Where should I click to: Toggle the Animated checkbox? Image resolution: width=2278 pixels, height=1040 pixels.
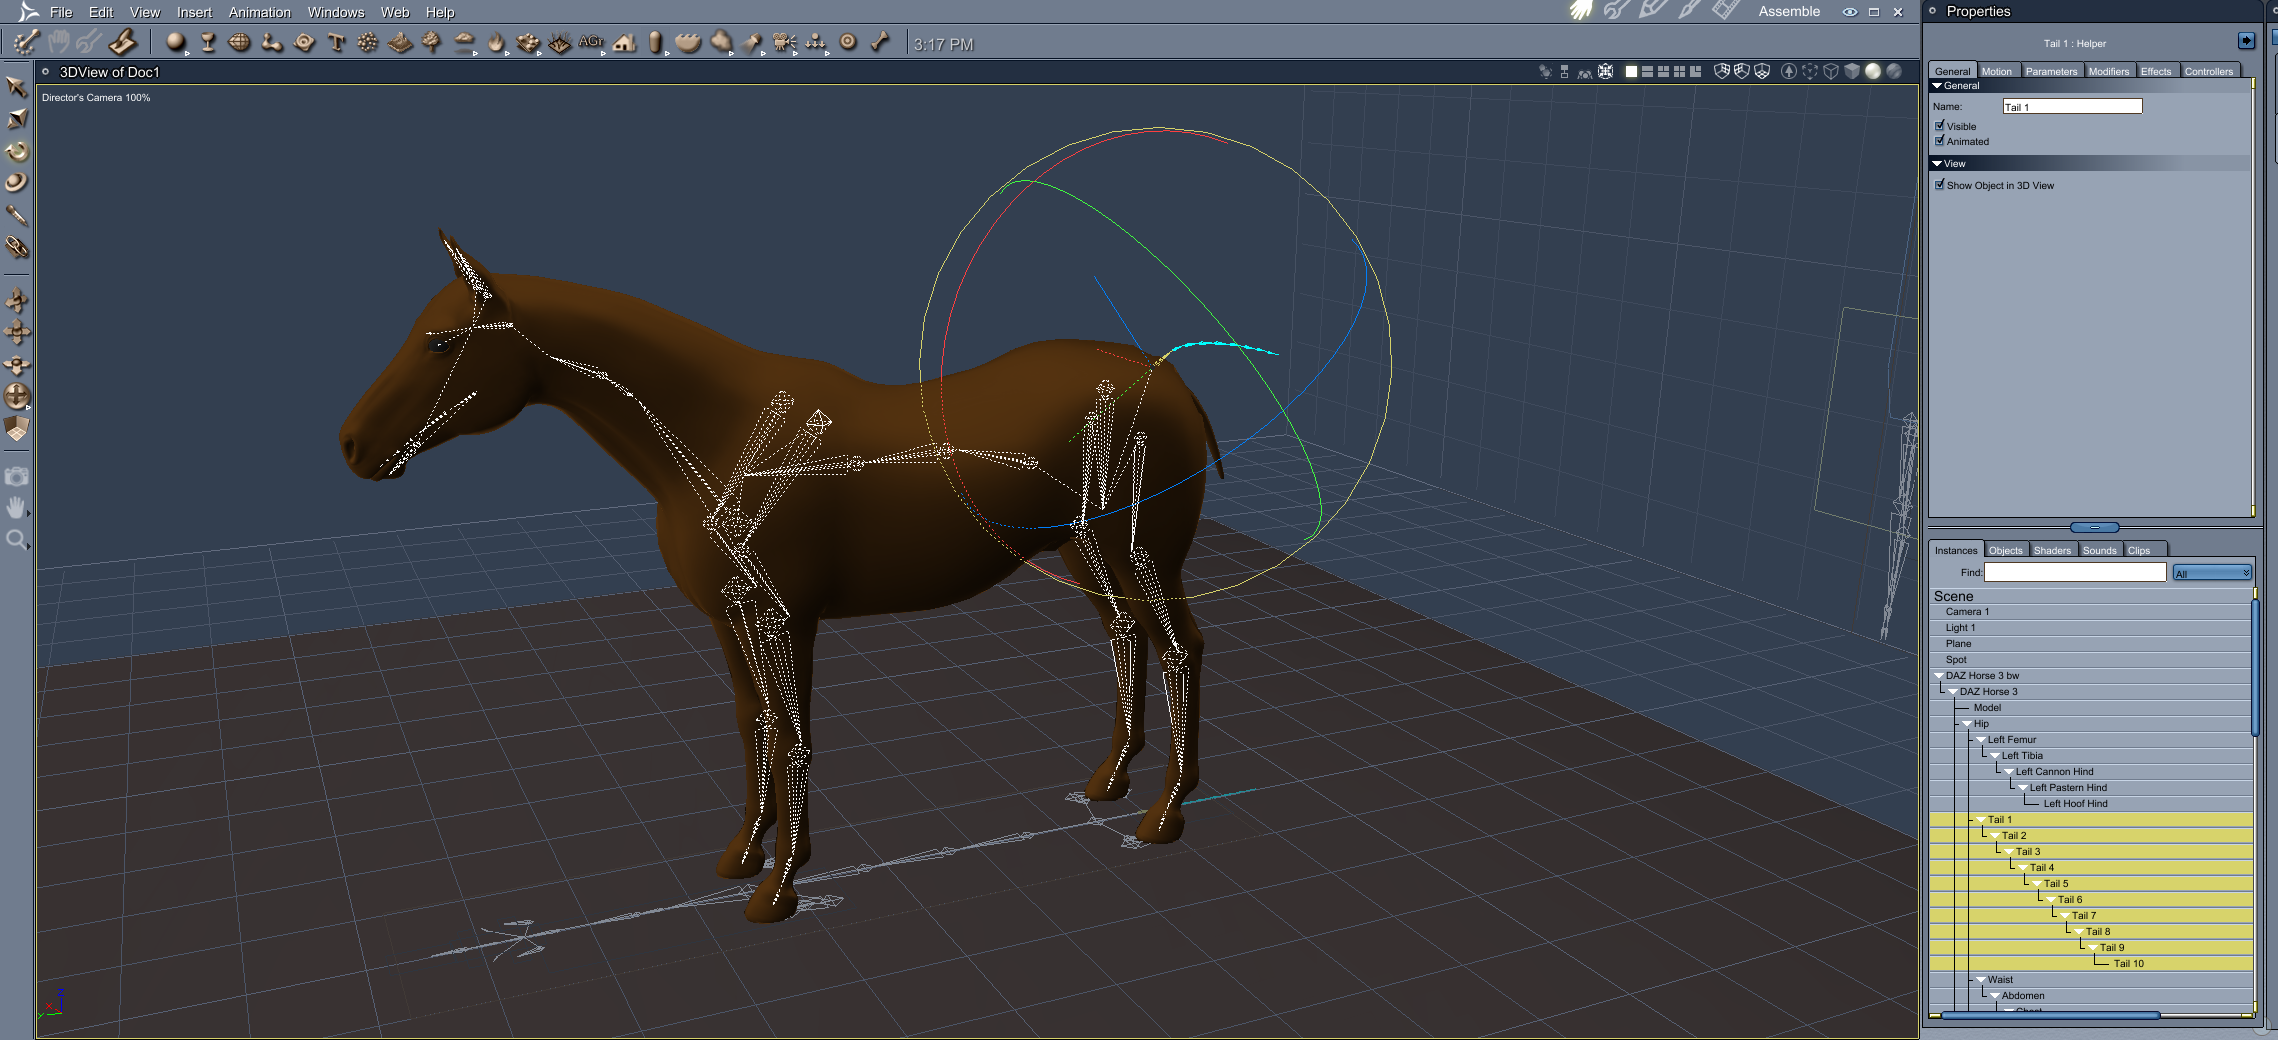pos(1940,141)
